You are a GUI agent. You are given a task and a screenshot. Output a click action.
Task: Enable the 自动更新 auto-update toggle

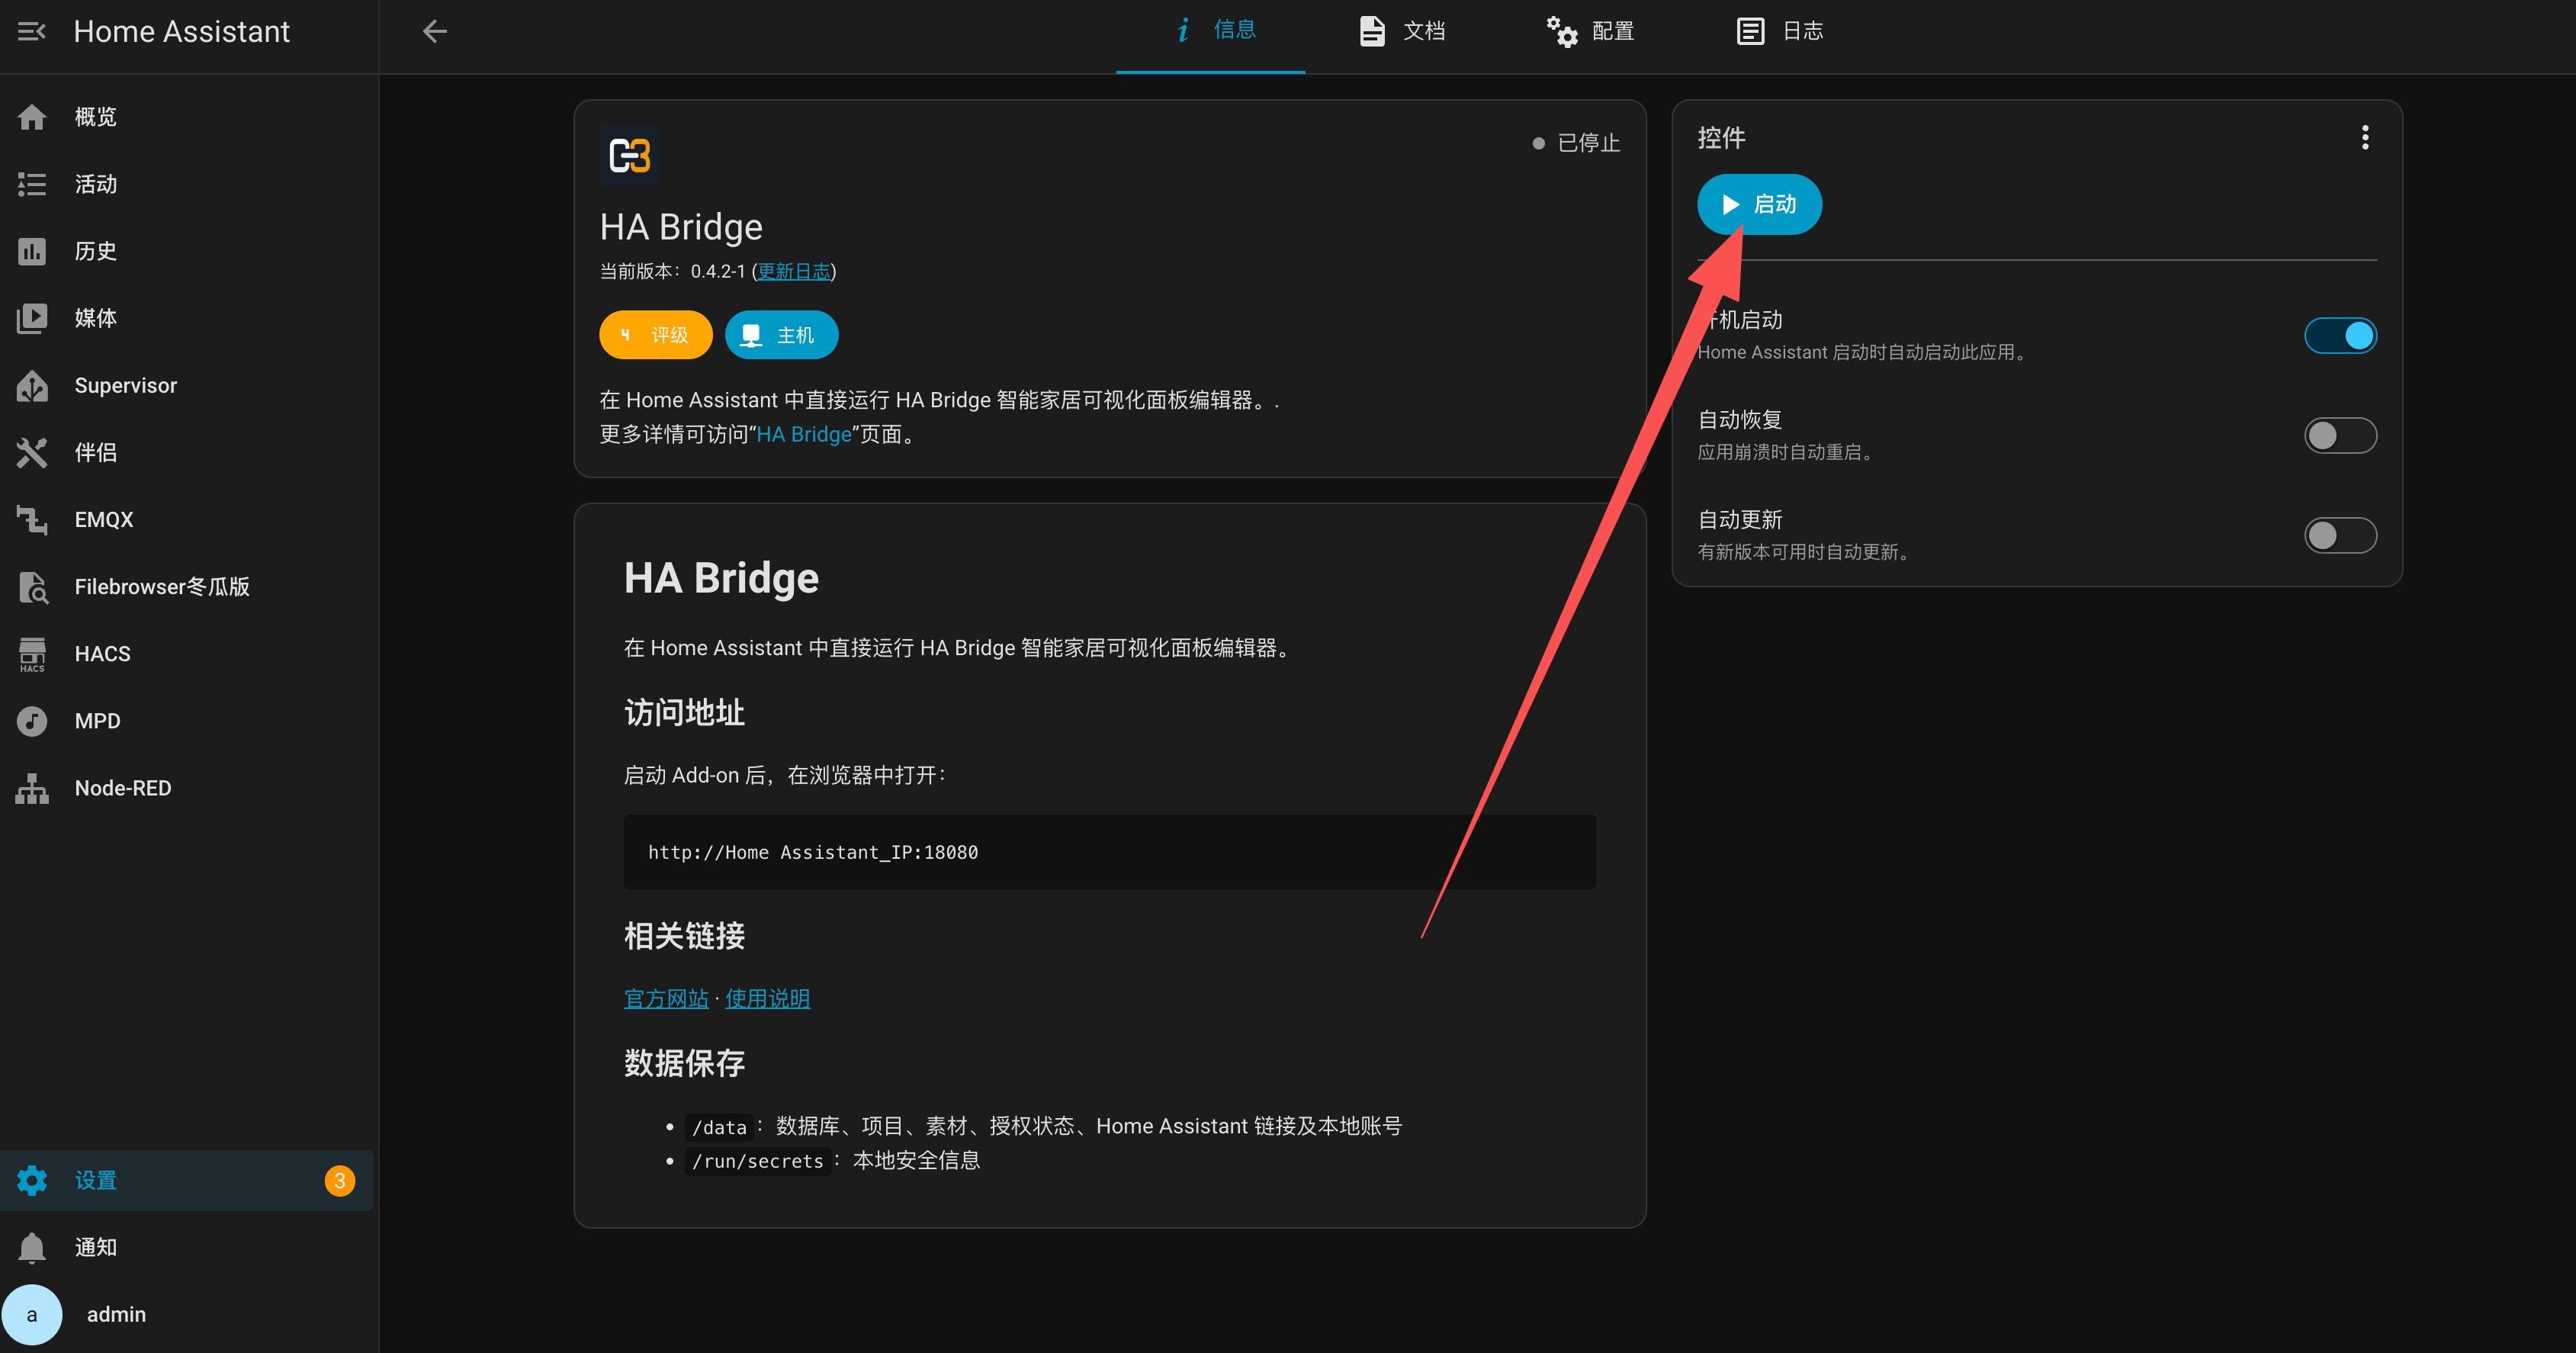pyautogui.click(x=2340, y=535)
